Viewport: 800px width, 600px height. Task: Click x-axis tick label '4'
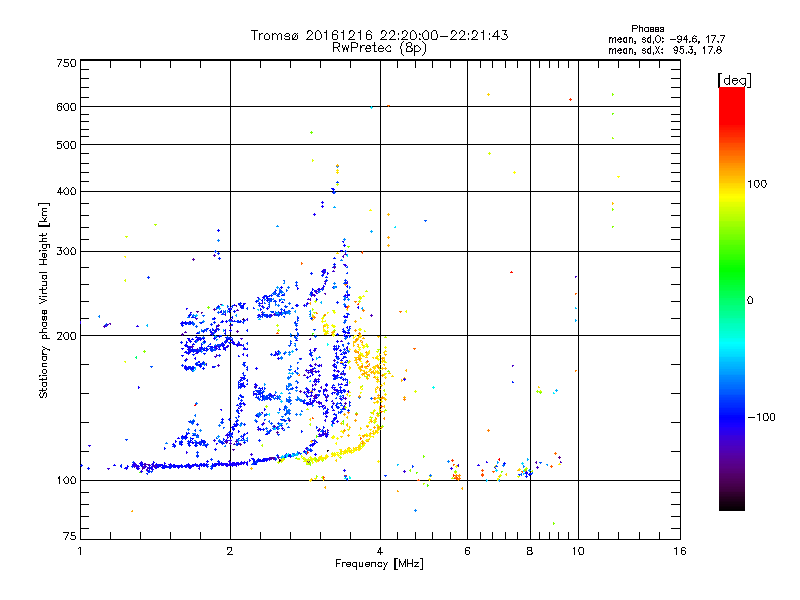pyautogui.click(x=380, y=551)
